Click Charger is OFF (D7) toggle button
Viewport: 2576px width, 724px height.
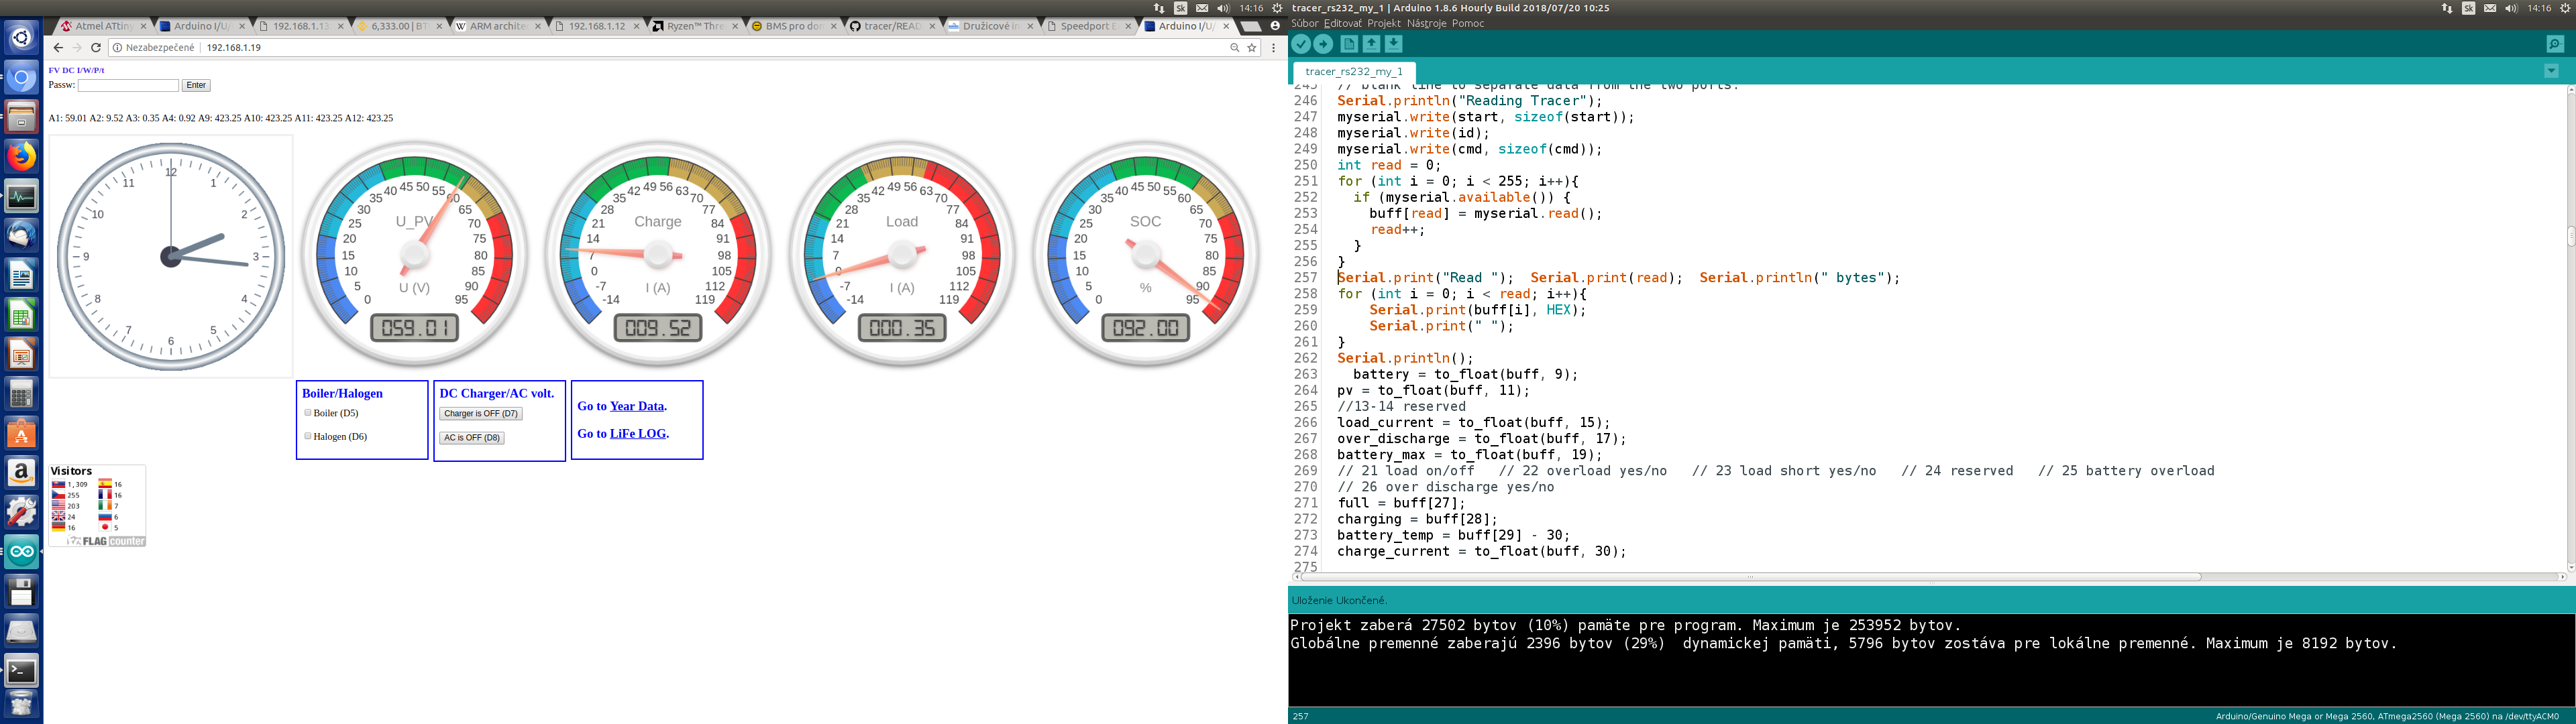point(480,413)
